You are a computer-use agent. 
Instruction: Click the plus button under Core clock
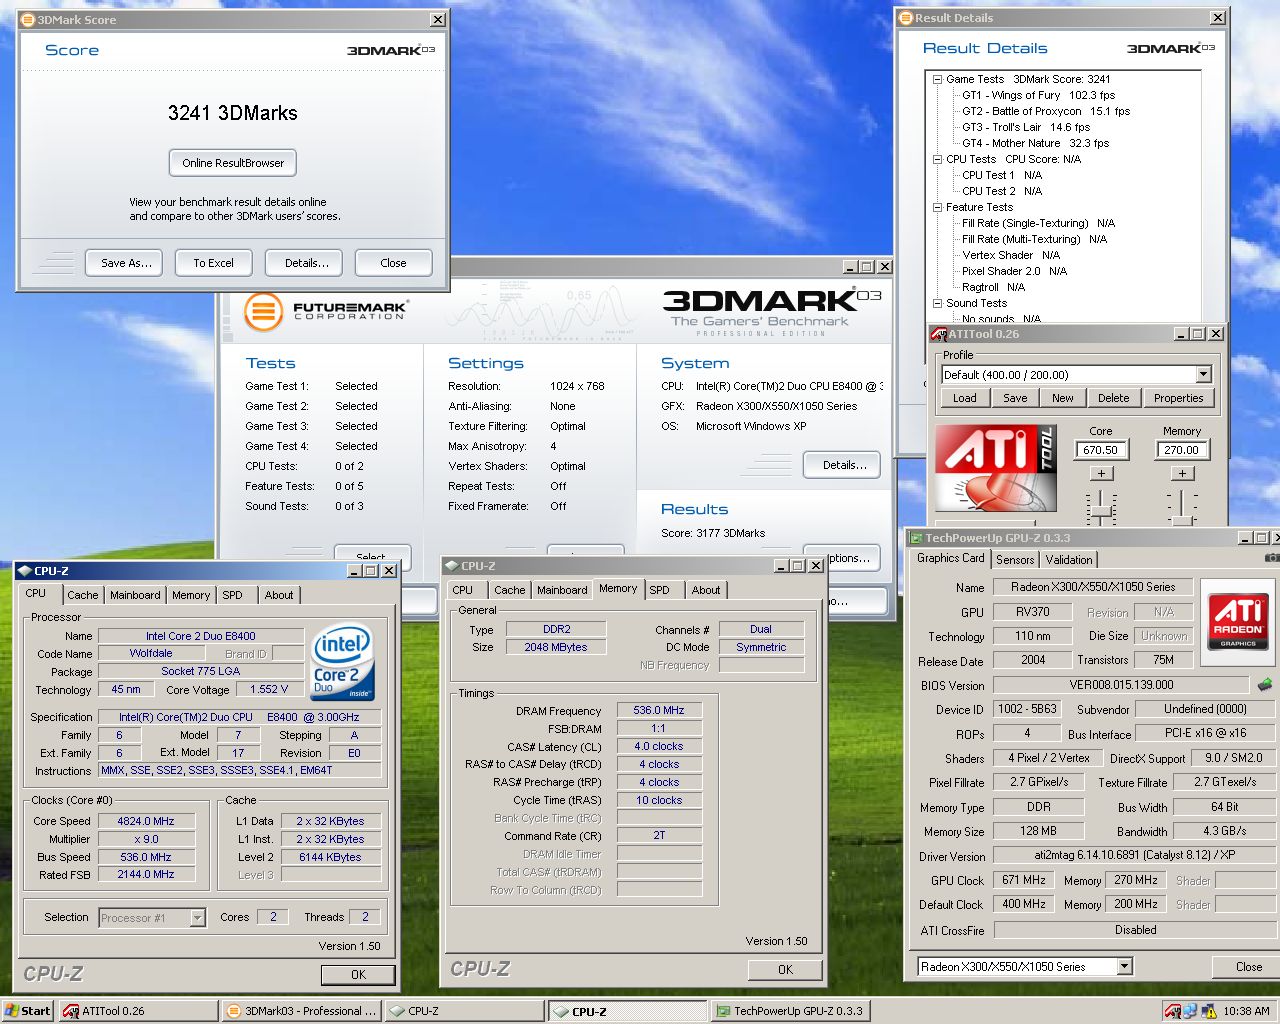pos(1101,474)
